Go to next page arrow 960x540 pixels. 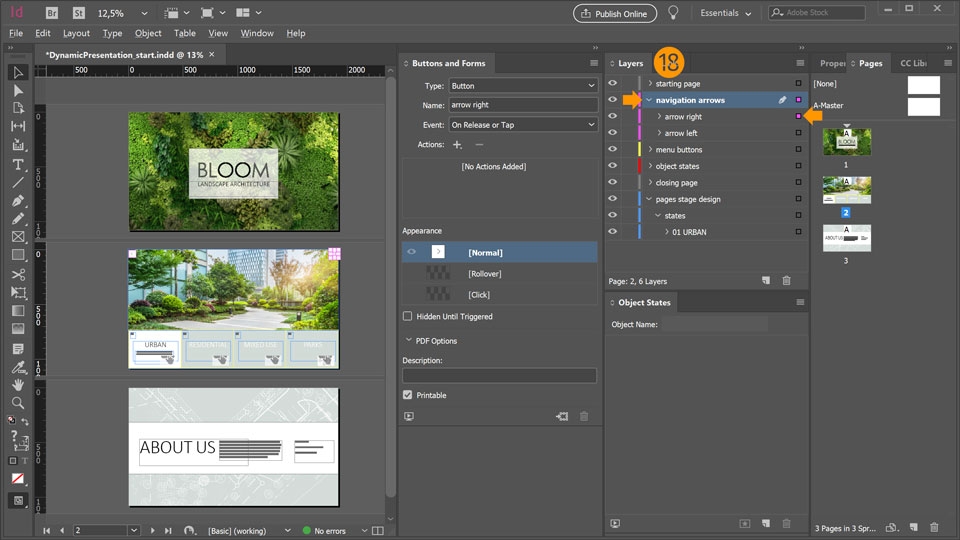pyautogui.click(x=152, y=531)
